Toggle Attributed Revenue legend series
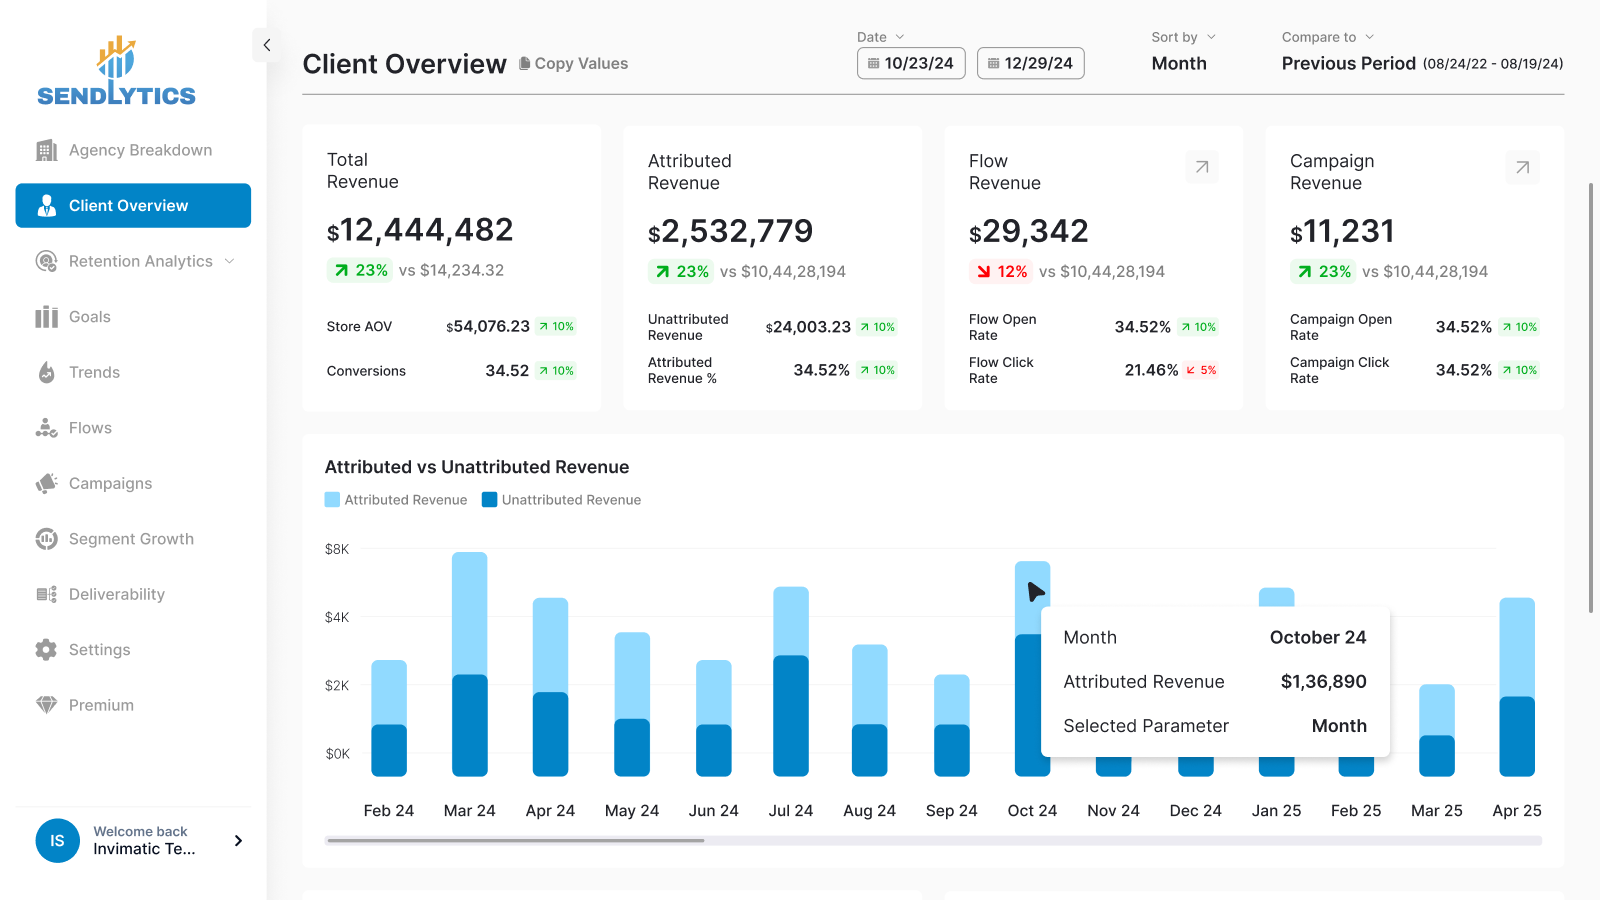The width and height of the screenshot is (1600, 900). [x=396, y=500]
